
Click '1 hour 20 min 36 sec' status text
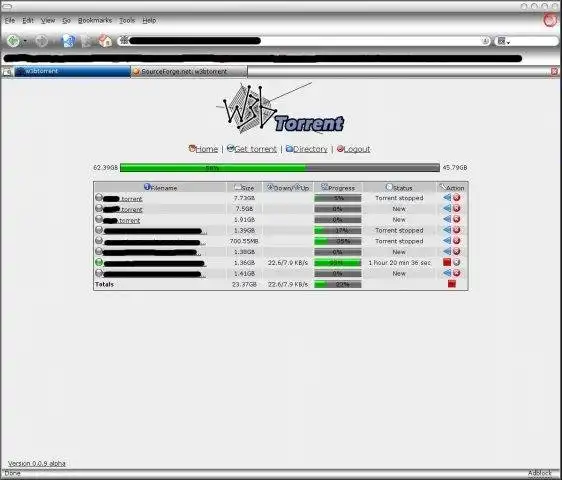point(399,263)
